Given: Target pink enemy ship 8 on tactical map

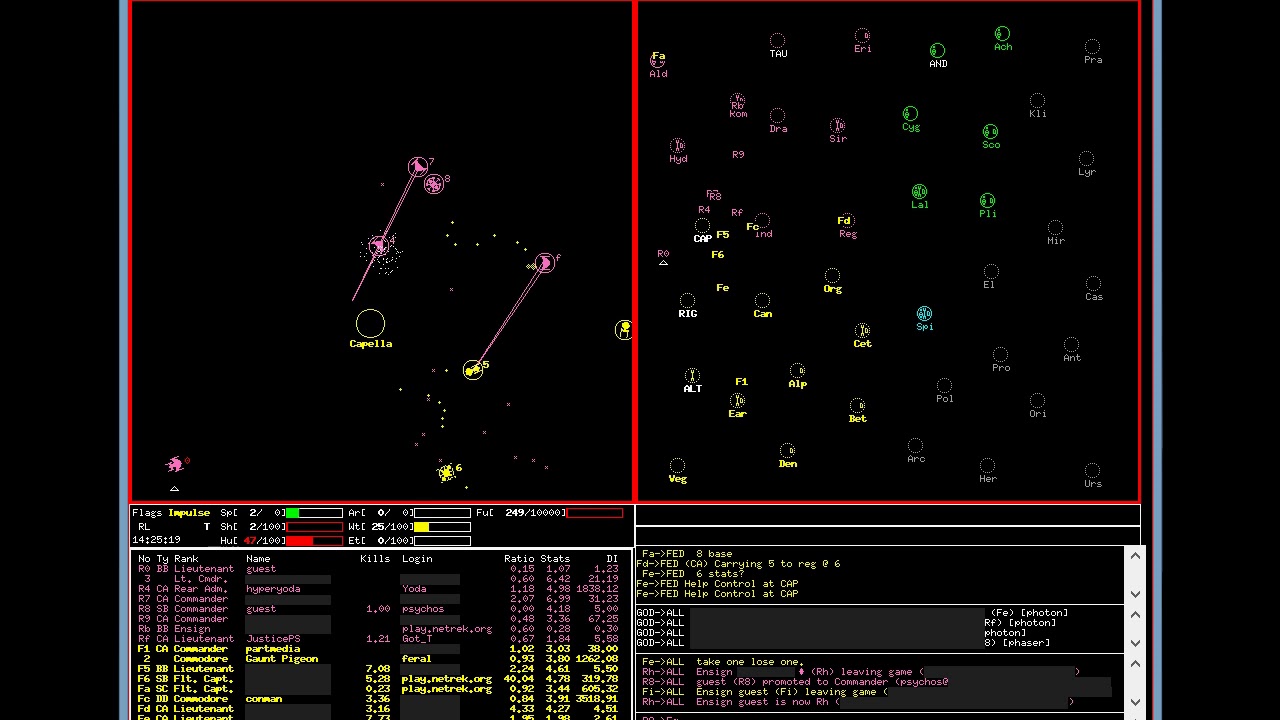Looking at the screenshot, I should click(434, 184).
